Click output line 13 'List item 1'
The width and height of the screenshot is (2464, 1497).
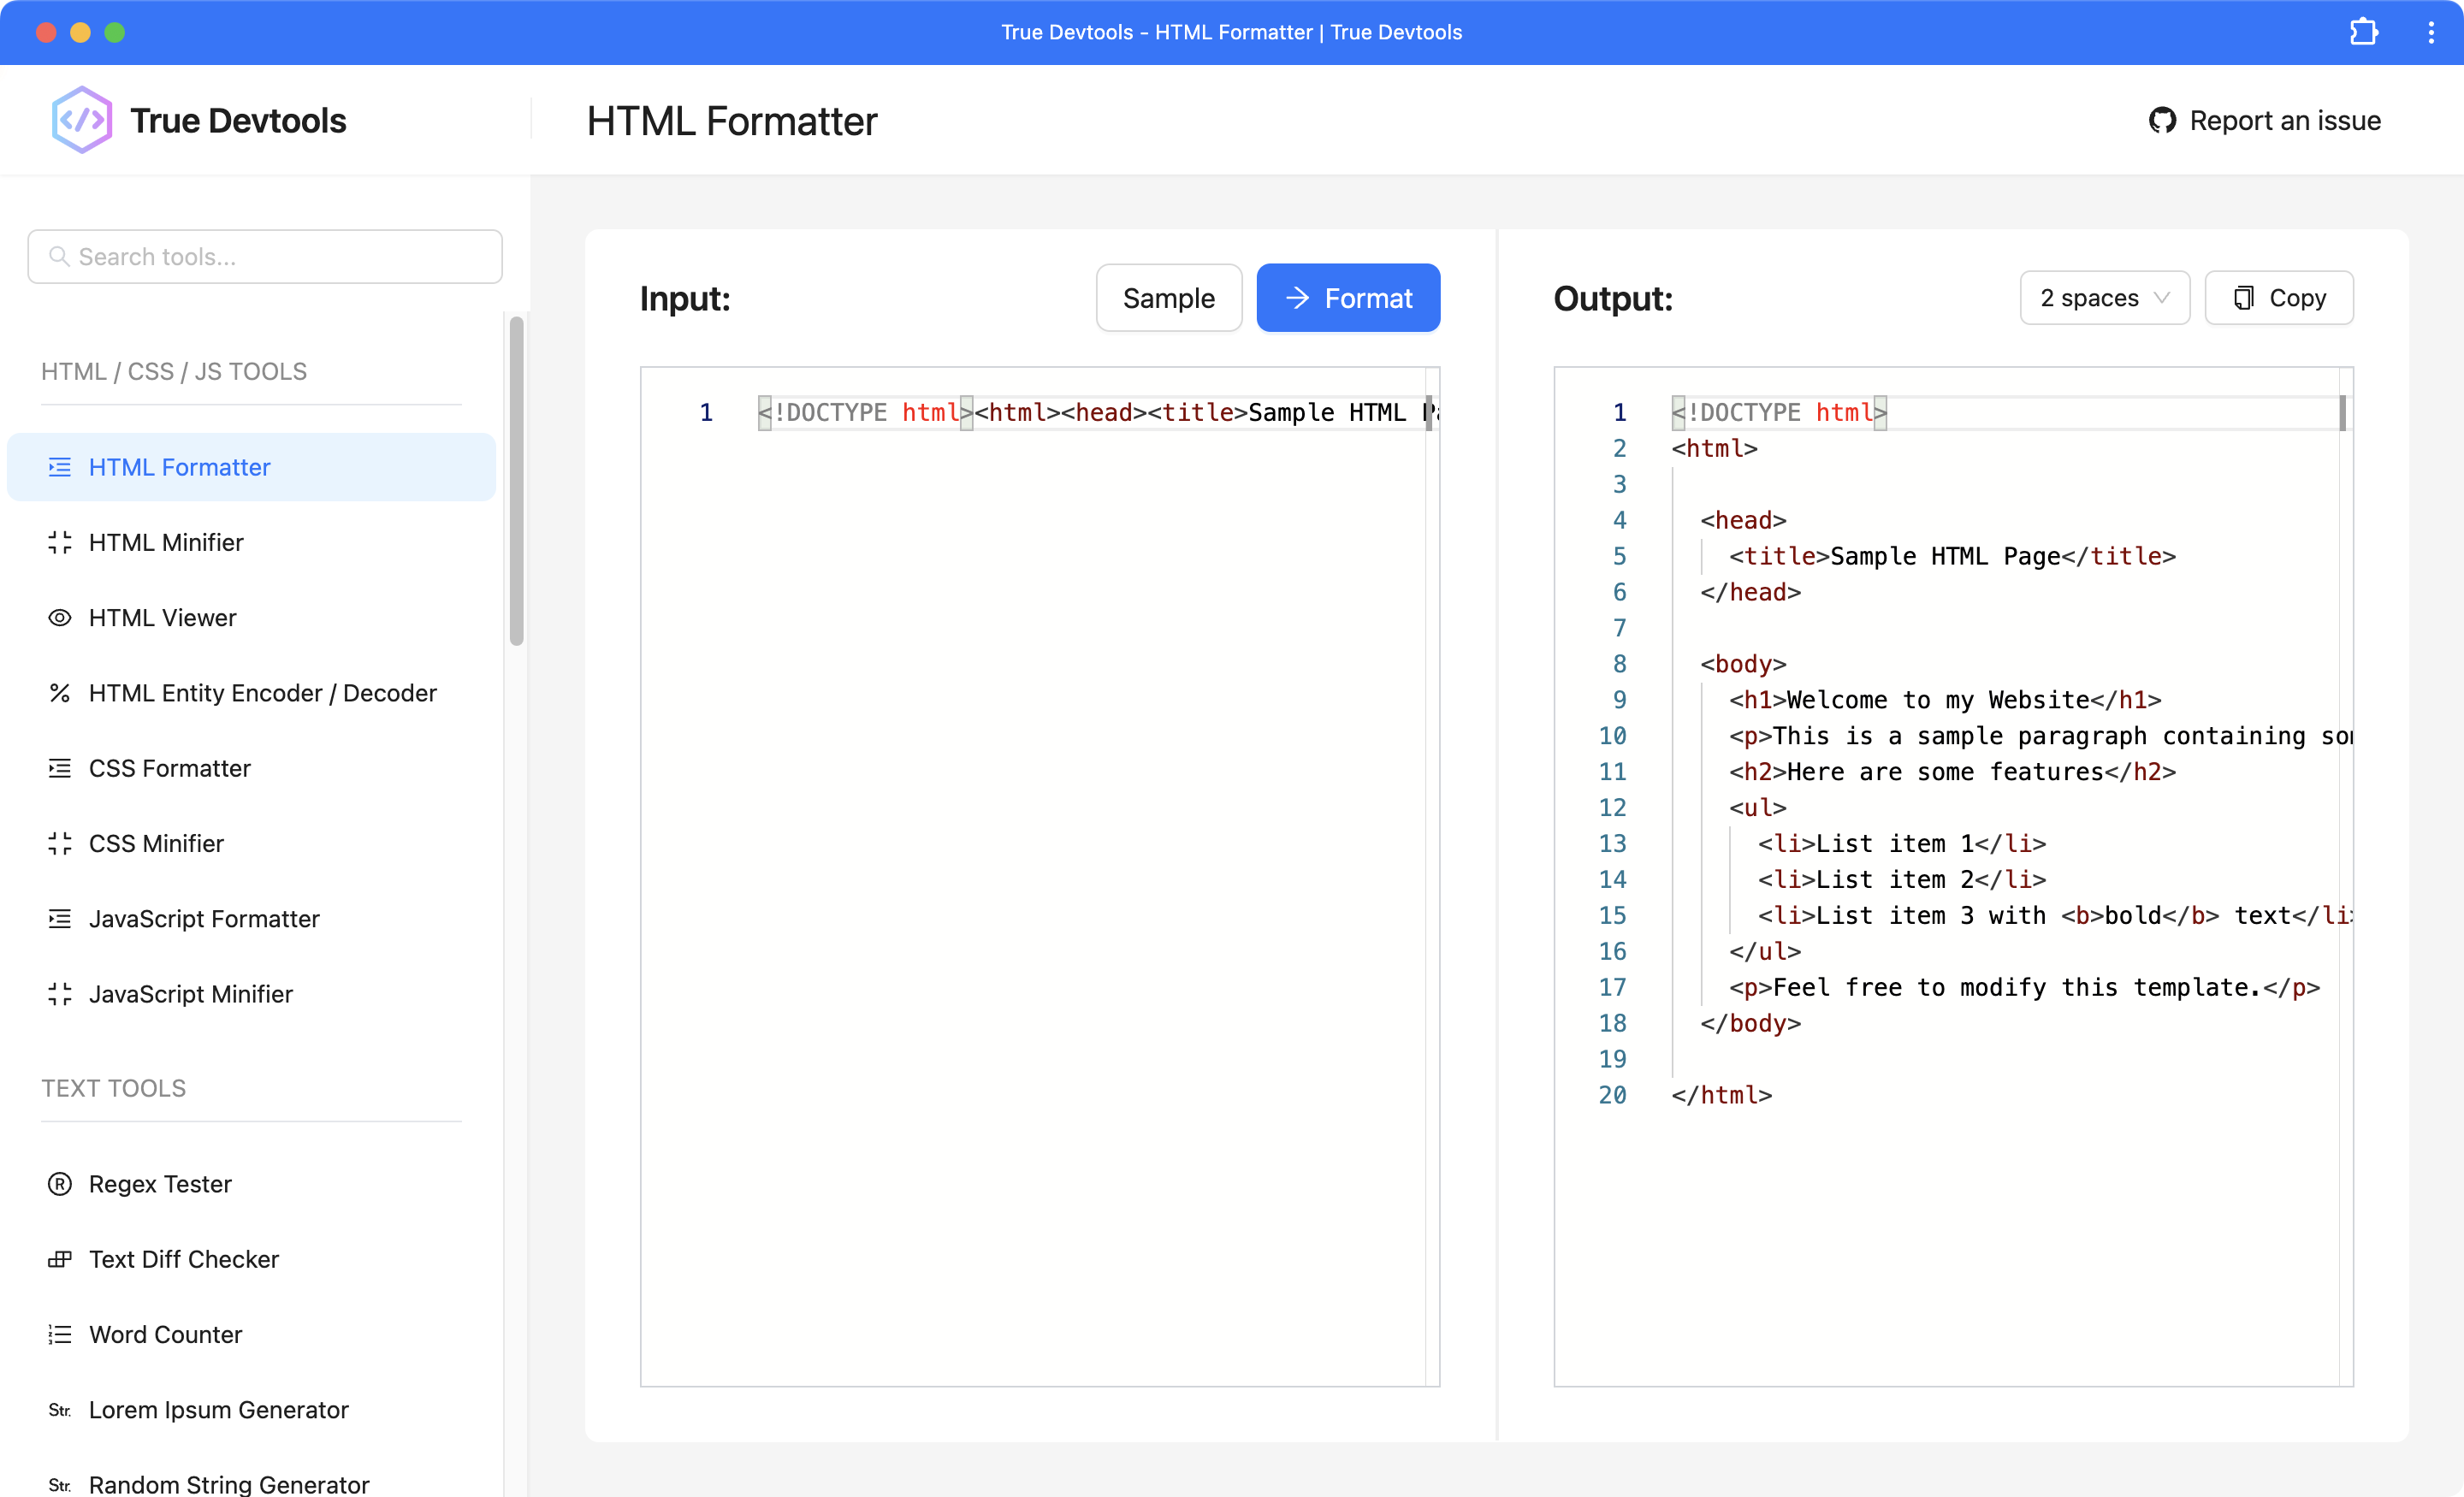pos(1902,844)
